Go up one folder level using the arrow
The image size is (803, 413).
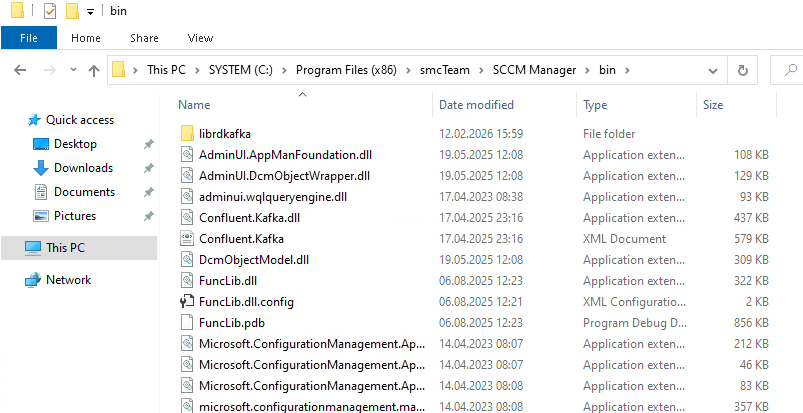[94, 70]
